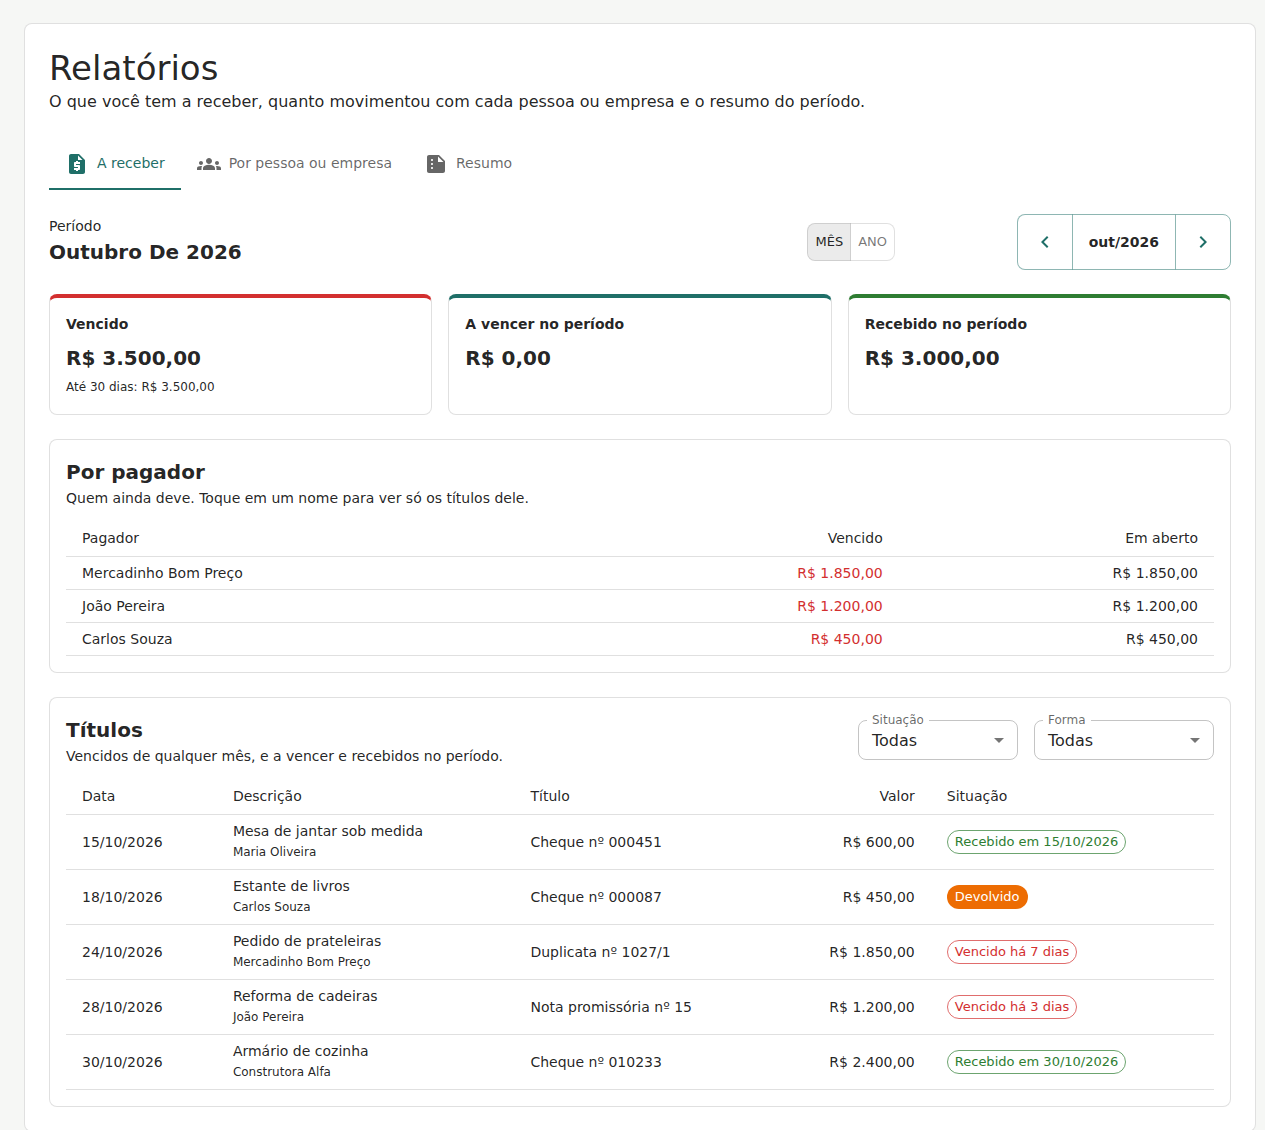Click the R$ 600,00 value cell
The image size is (1265, 1130).
879,842
